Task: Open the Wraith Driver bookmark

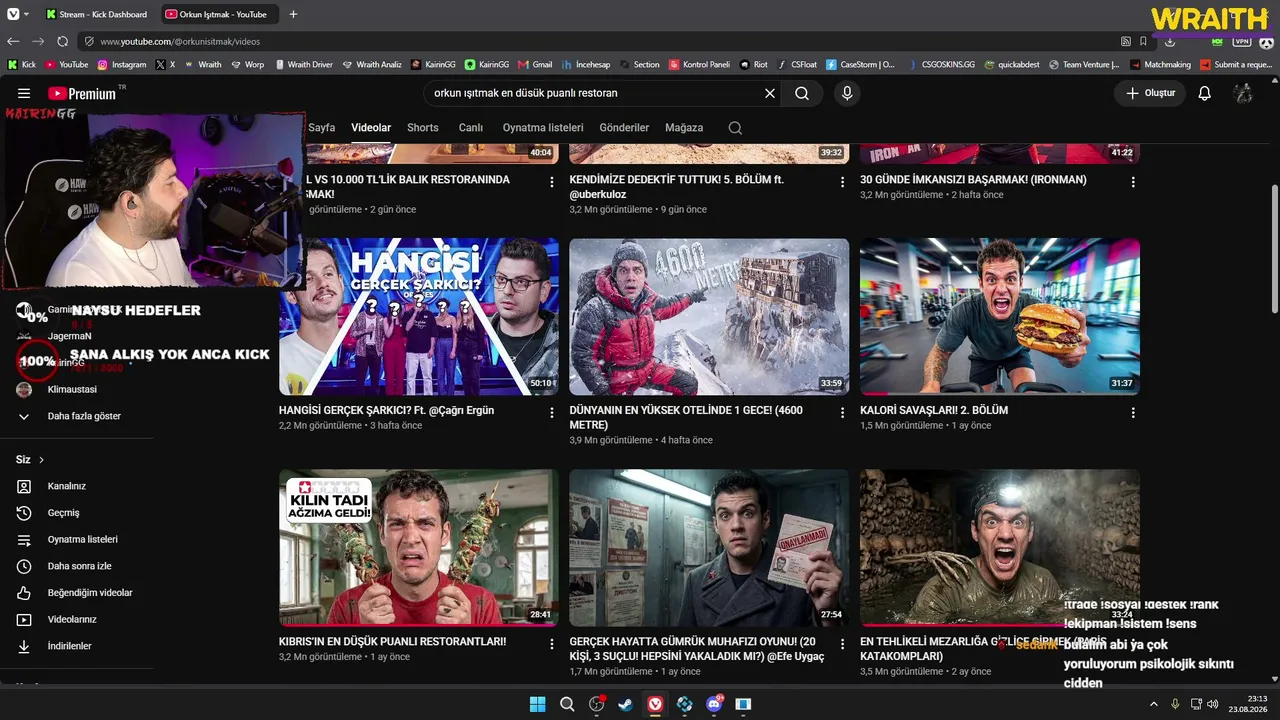Action: coord(302,64)
